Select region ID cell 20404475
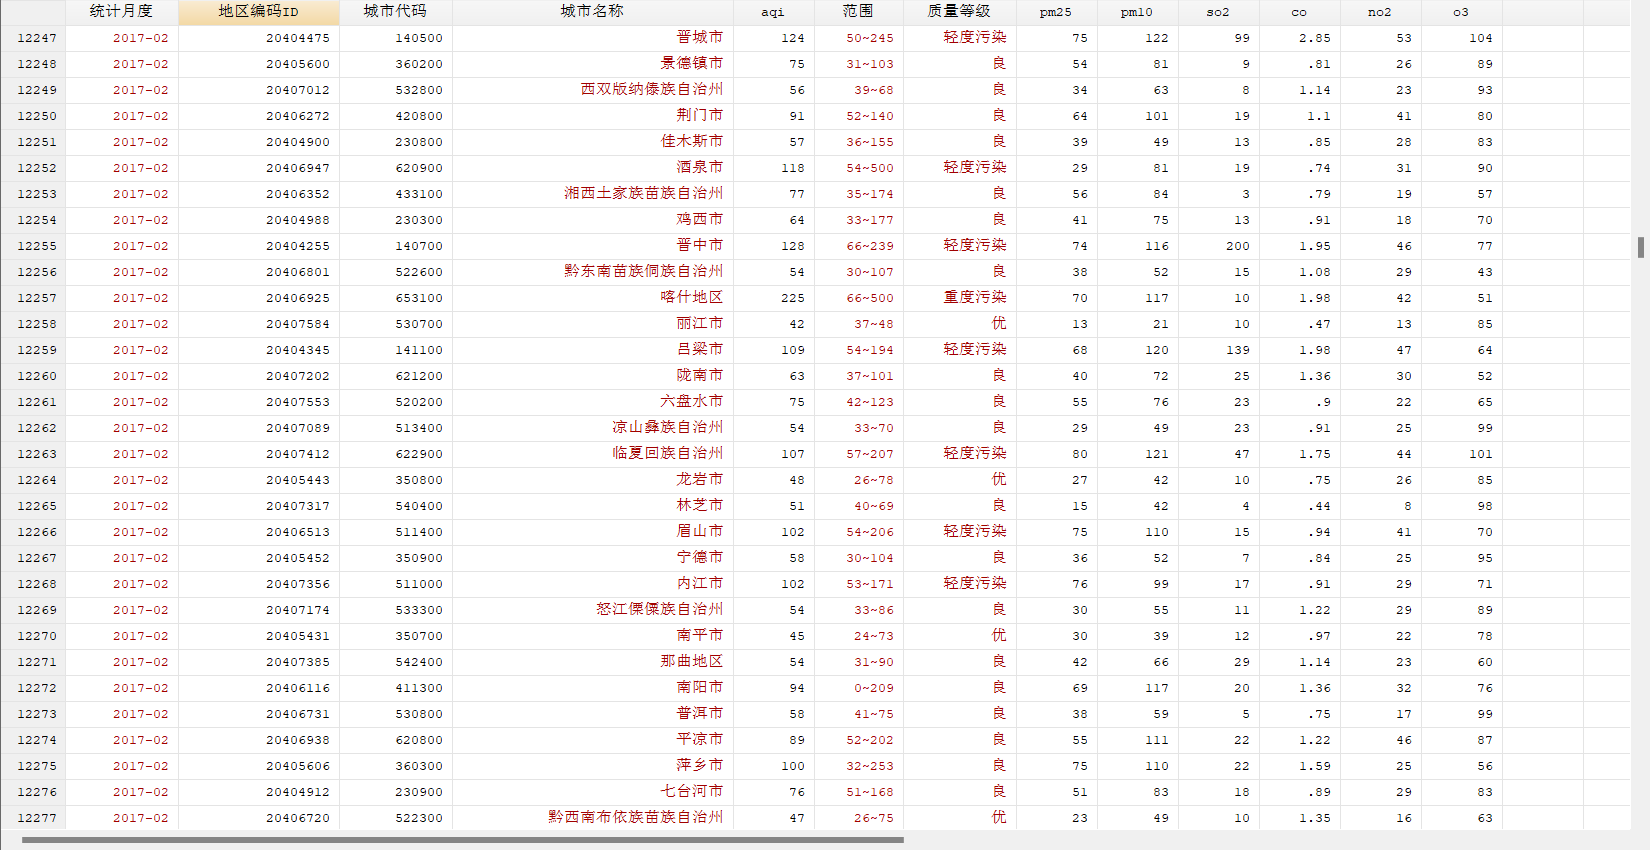 tap(259, 38)
